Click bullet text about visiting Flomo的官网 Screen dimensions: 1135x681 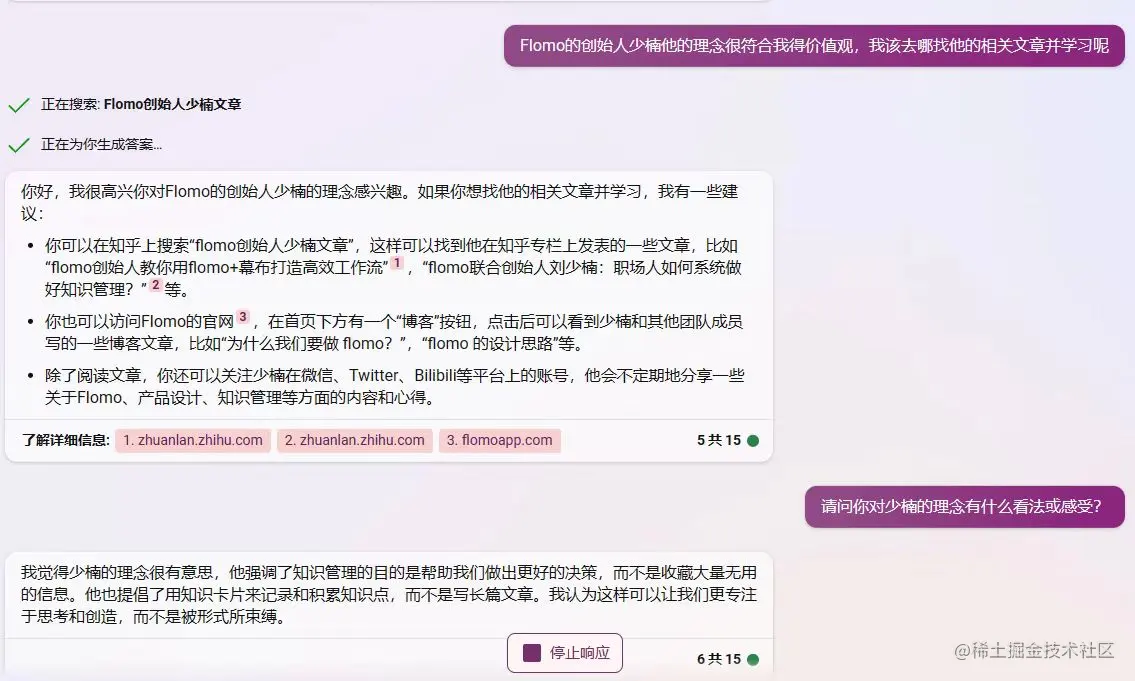coord(393,332)
